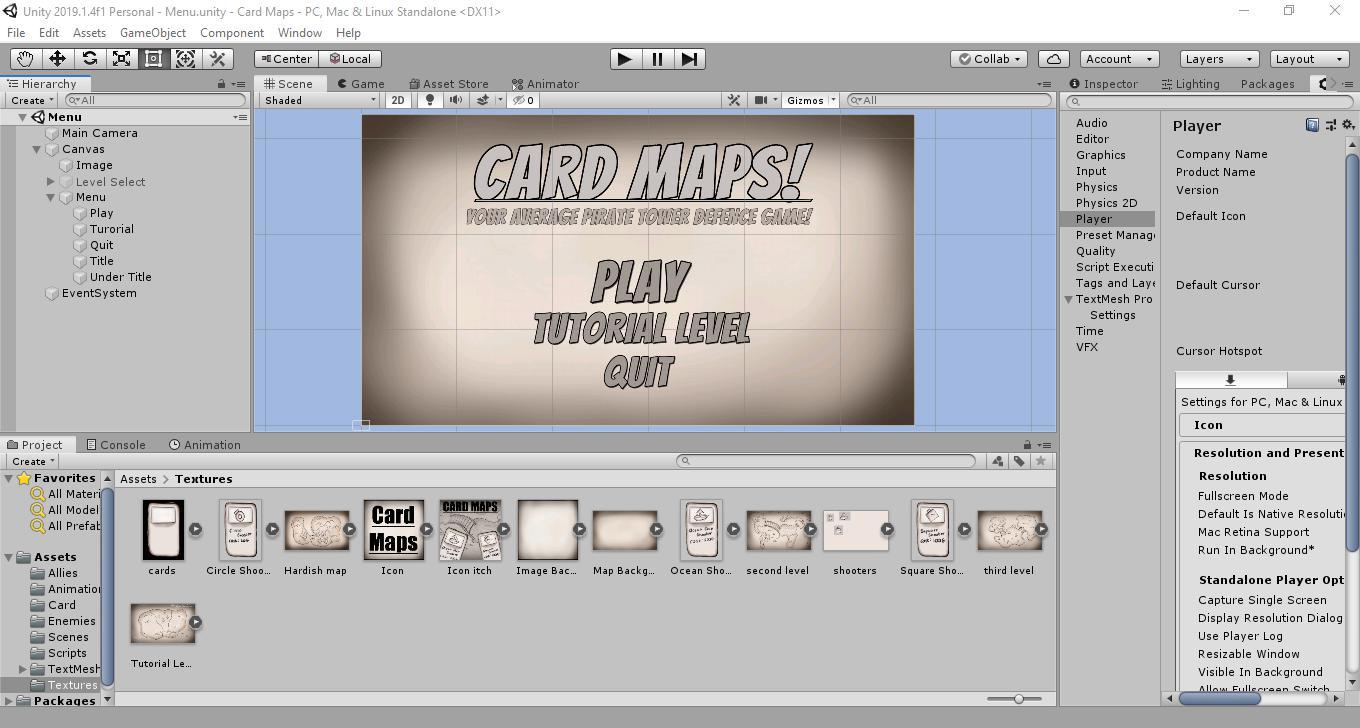Image resolution: width=1360 pixels, height=728 pixels.
Task: Open the Player settings gear icon
Action: click(1348, 124)
